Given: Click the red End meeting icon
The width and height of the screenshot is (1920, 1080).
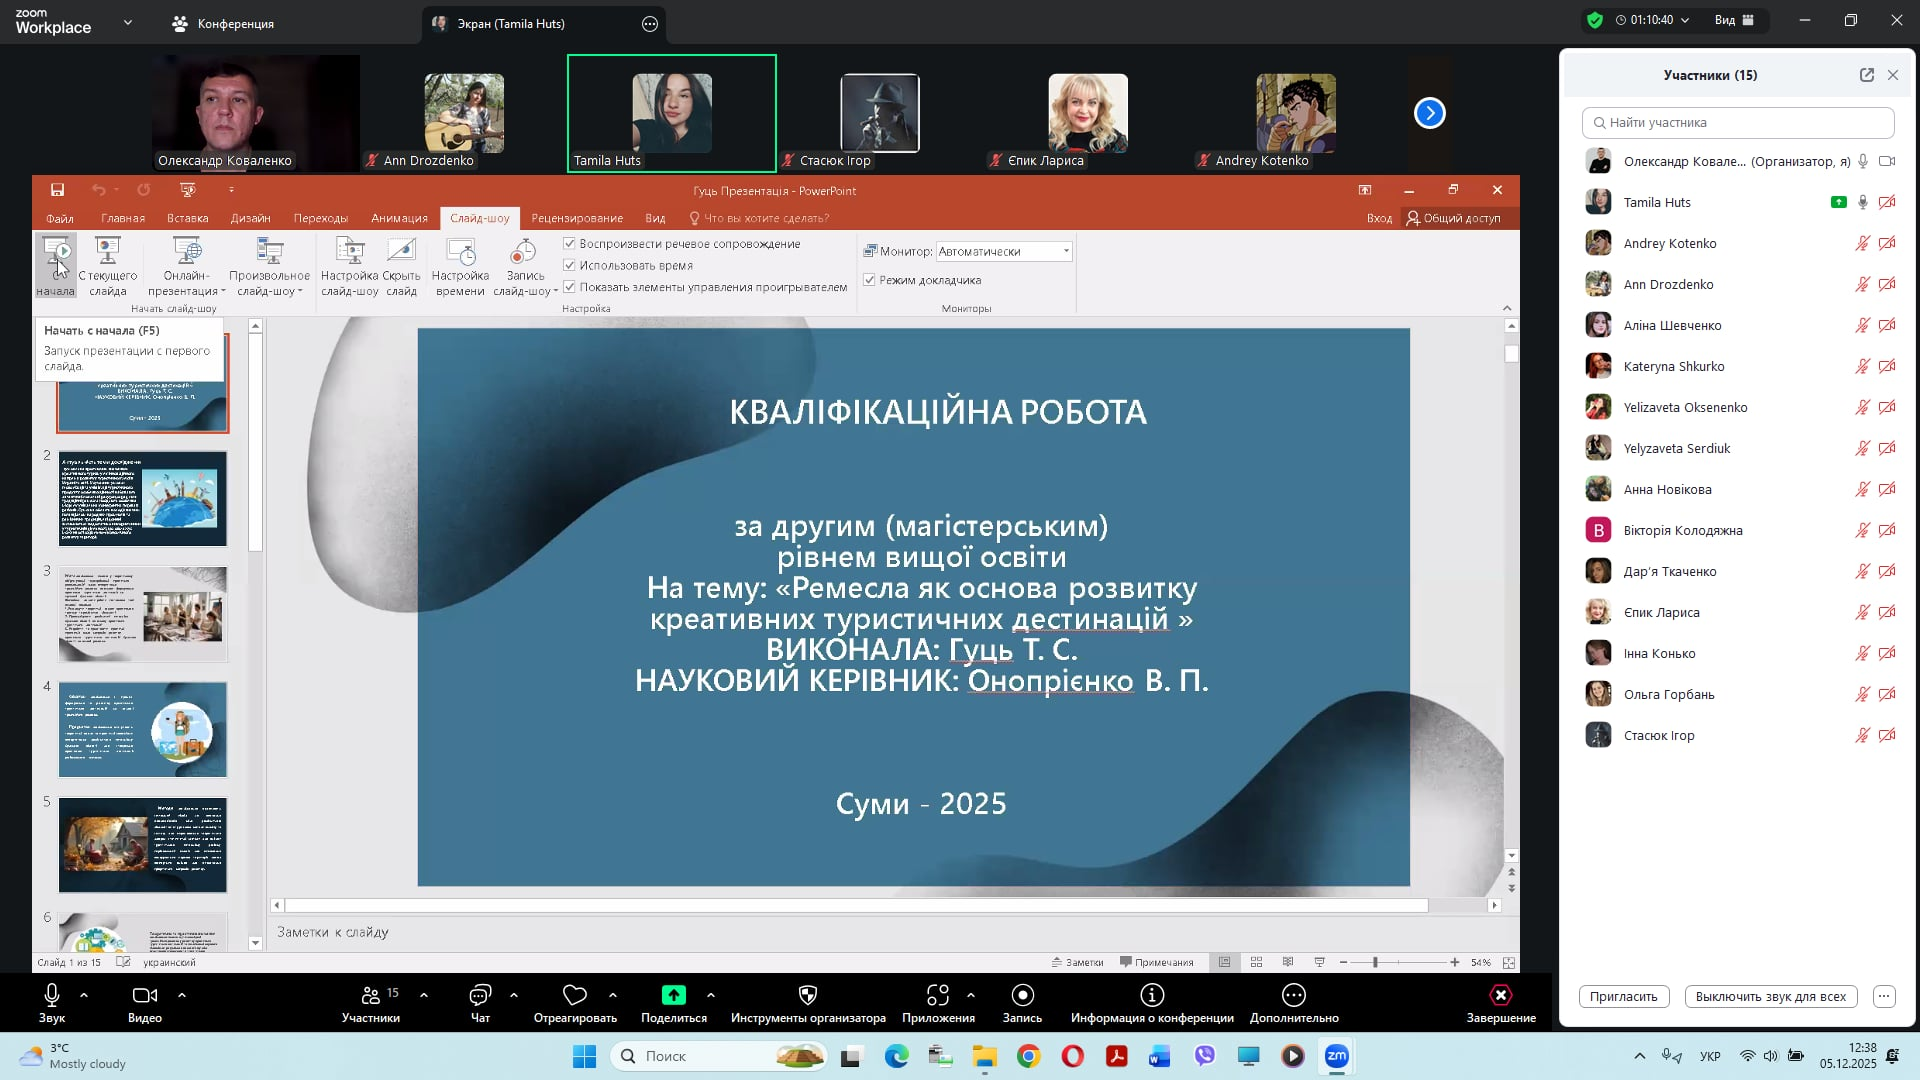Looking at the screenshot, I should click(x=1500, y=996).
